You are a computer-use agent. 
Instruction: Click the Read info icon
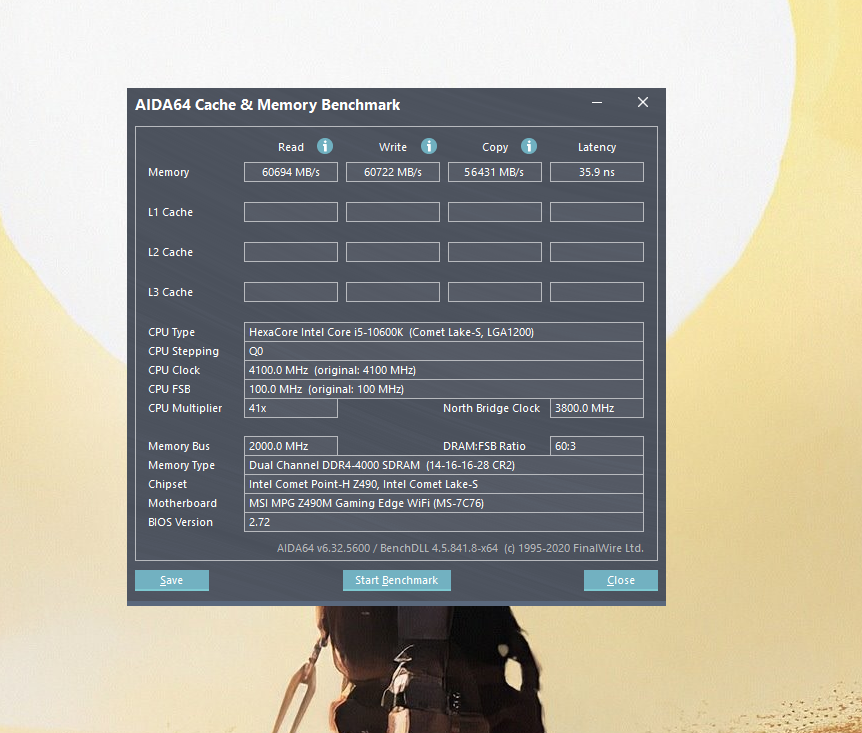point(325,146)
